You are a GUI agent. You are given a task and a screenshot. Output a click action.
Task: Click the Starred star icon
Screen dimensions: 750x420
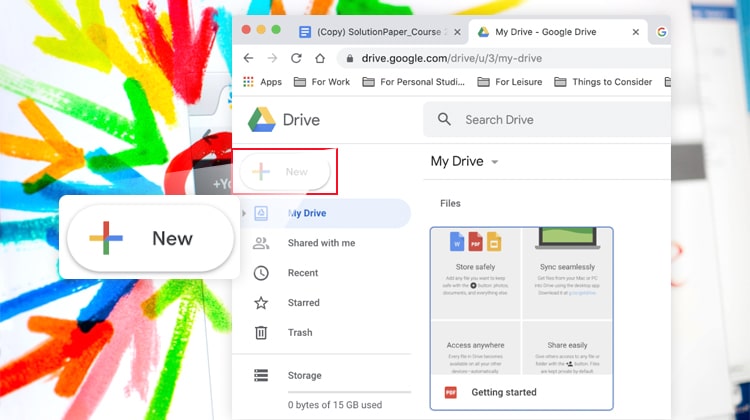click(x=261, y=303)
